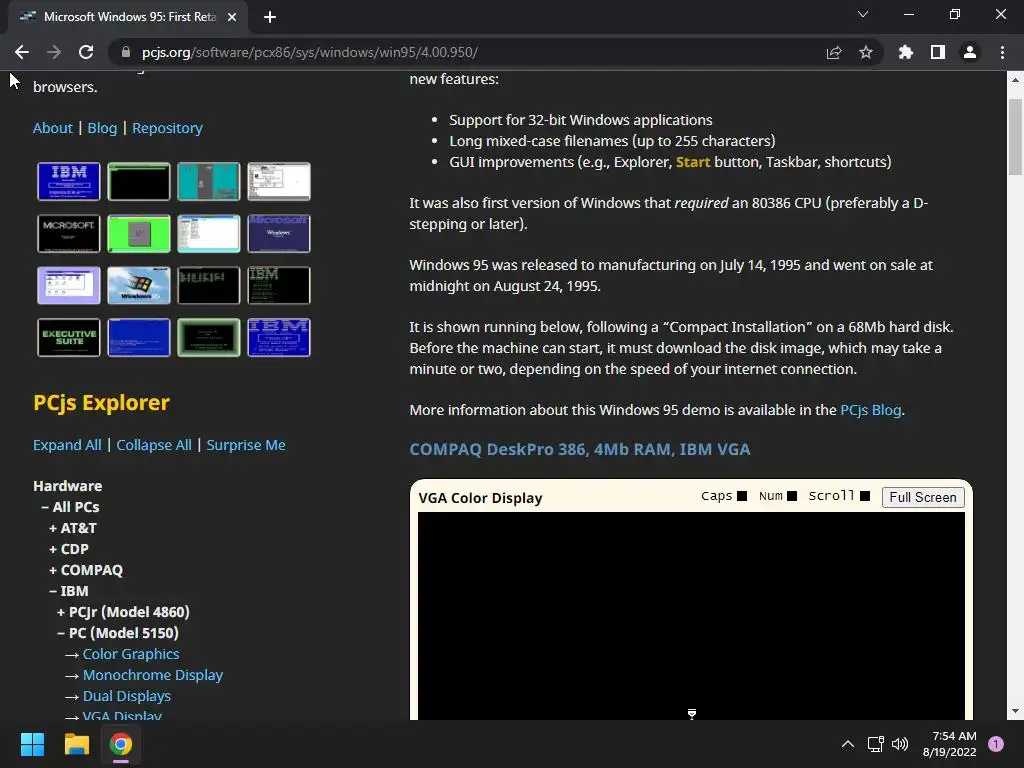Expand the COMPAQ tree node

(x=86, y=569)
